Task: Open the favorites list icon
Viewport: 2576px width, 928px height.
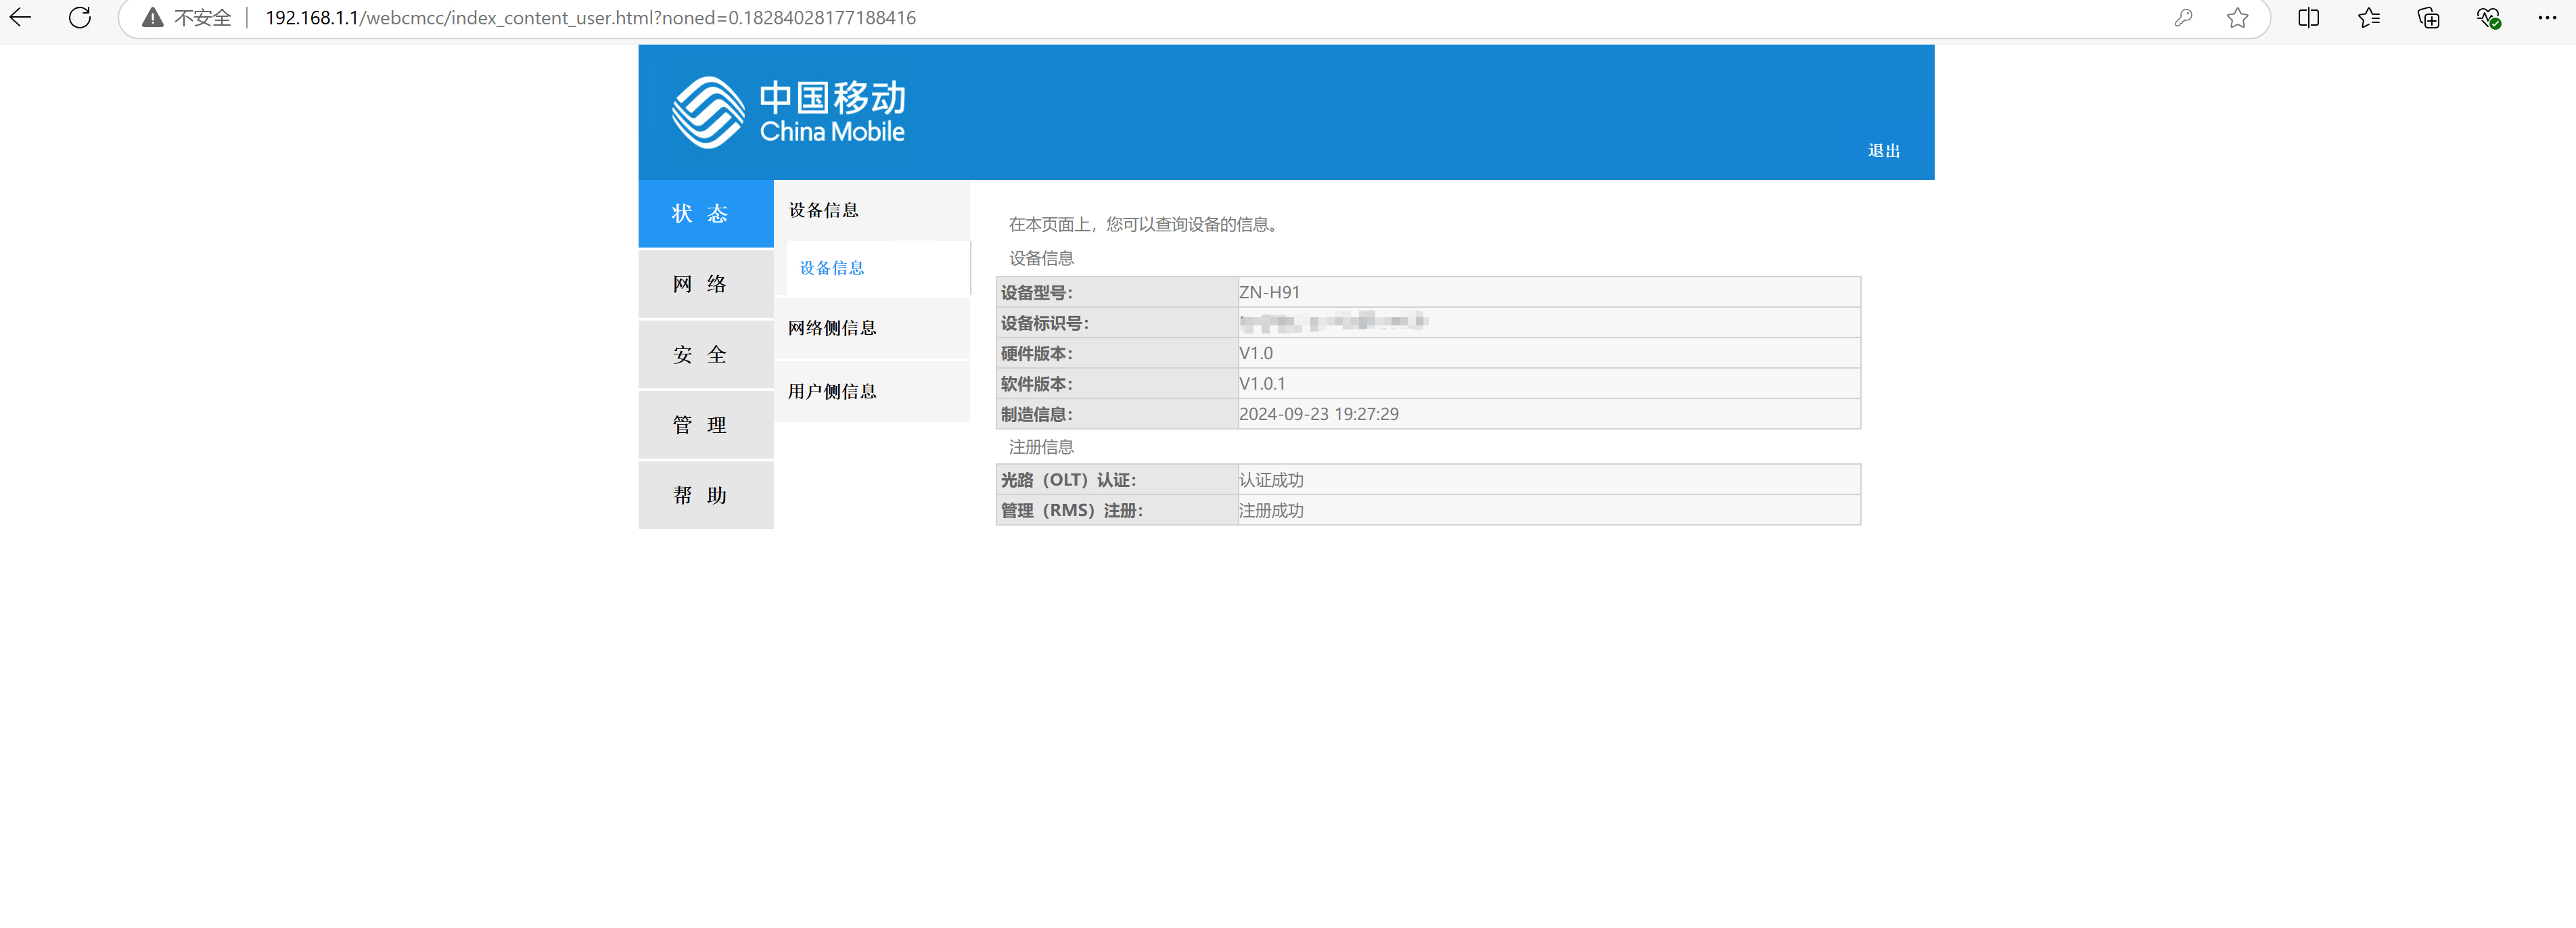Action: 2368,18
